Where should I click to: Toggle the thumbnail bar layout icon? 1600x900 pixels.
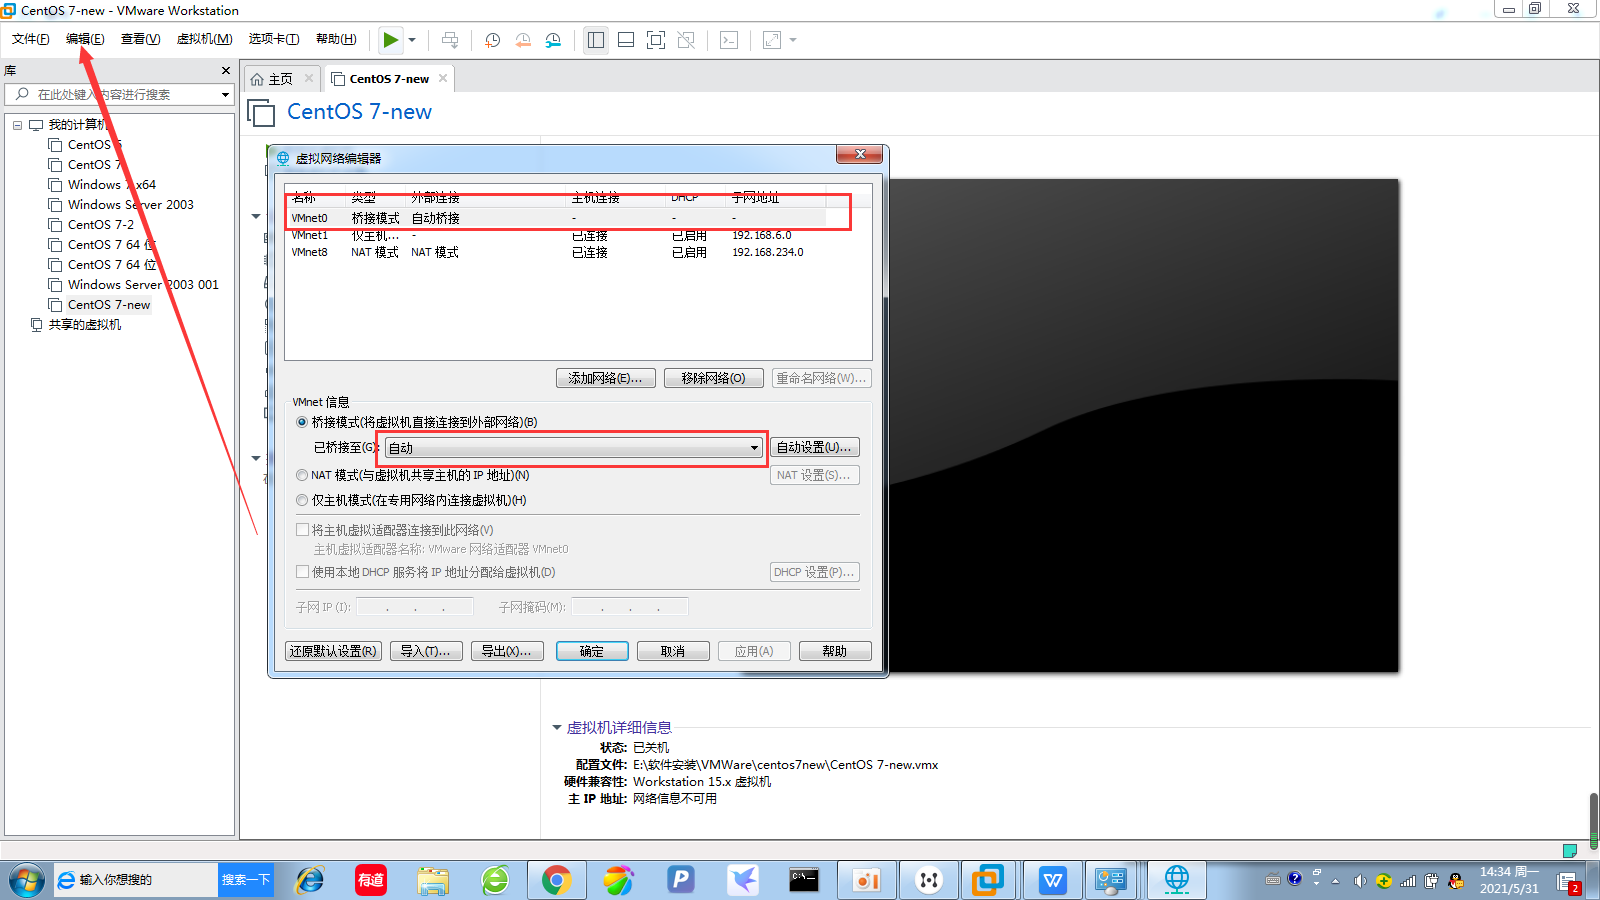pyautogui.click(x=626, y=40)
